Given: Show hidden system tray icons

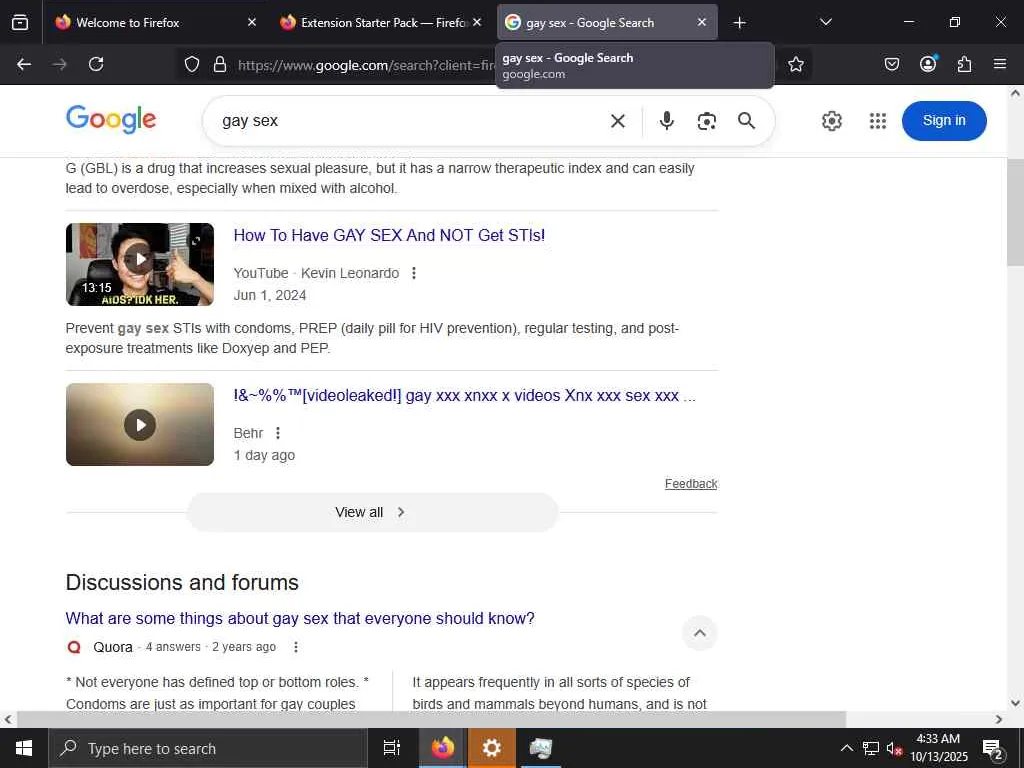Looking at the screenshot, I should click(x=846, y=748).
